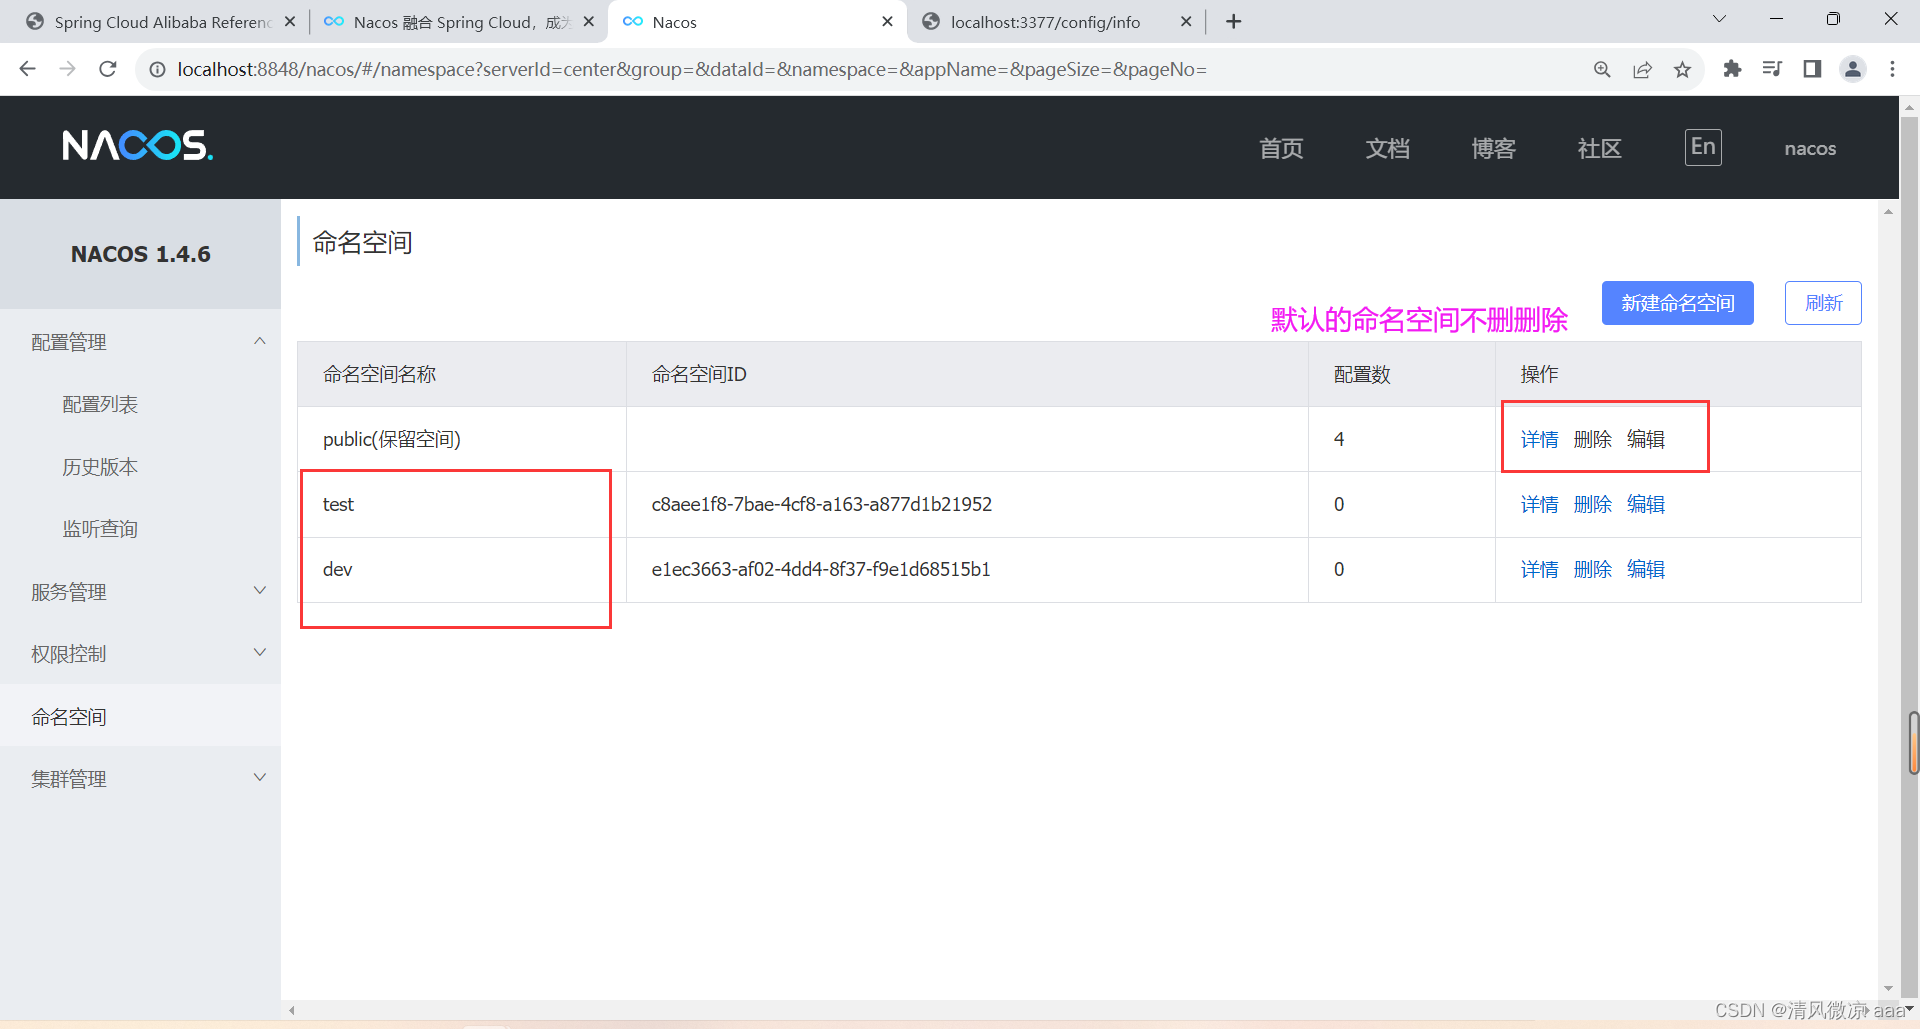The image size is (1920, 1029).
Task: Click the 刷新 button
Action: coord(1823,303)
